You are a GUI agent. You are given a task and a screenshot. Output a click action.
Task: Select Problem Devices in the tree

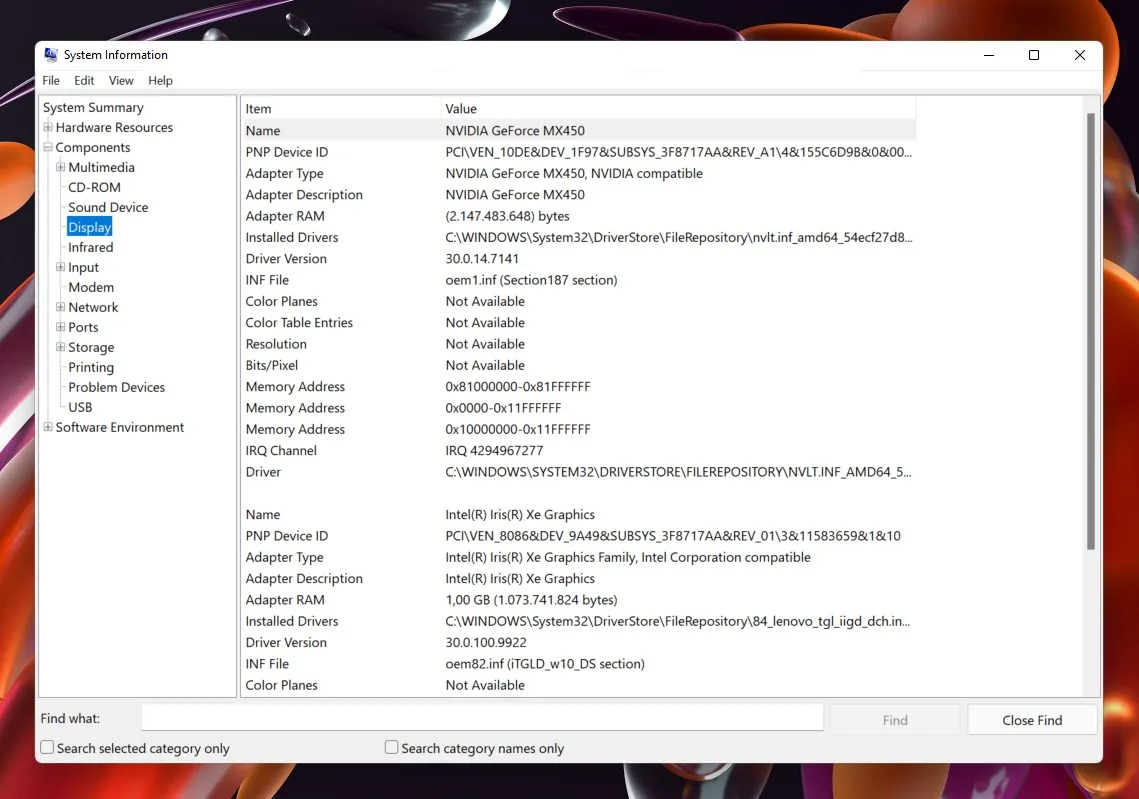(x=116, y=388)
